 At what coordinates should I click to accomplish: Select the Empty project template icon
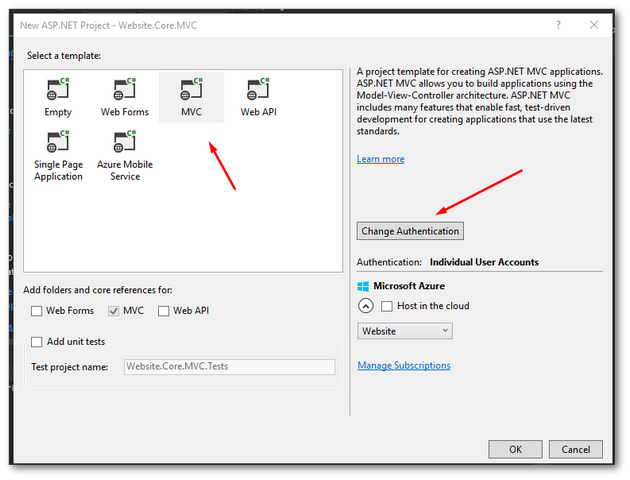pos(58,91)
